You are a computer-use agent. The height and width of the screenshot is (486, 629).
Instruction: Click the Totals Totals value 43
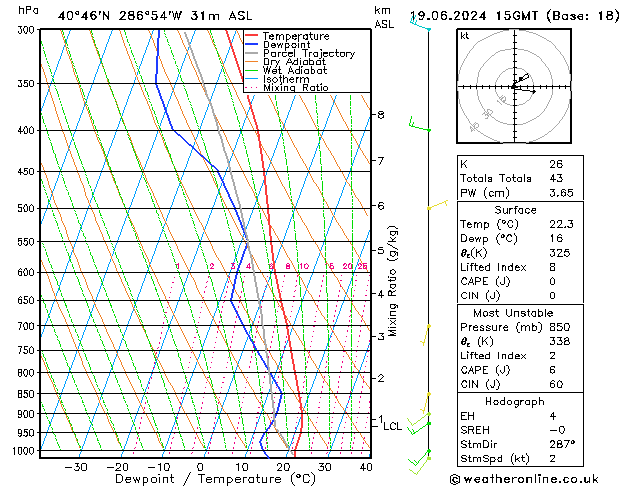[x=556, y=178]
